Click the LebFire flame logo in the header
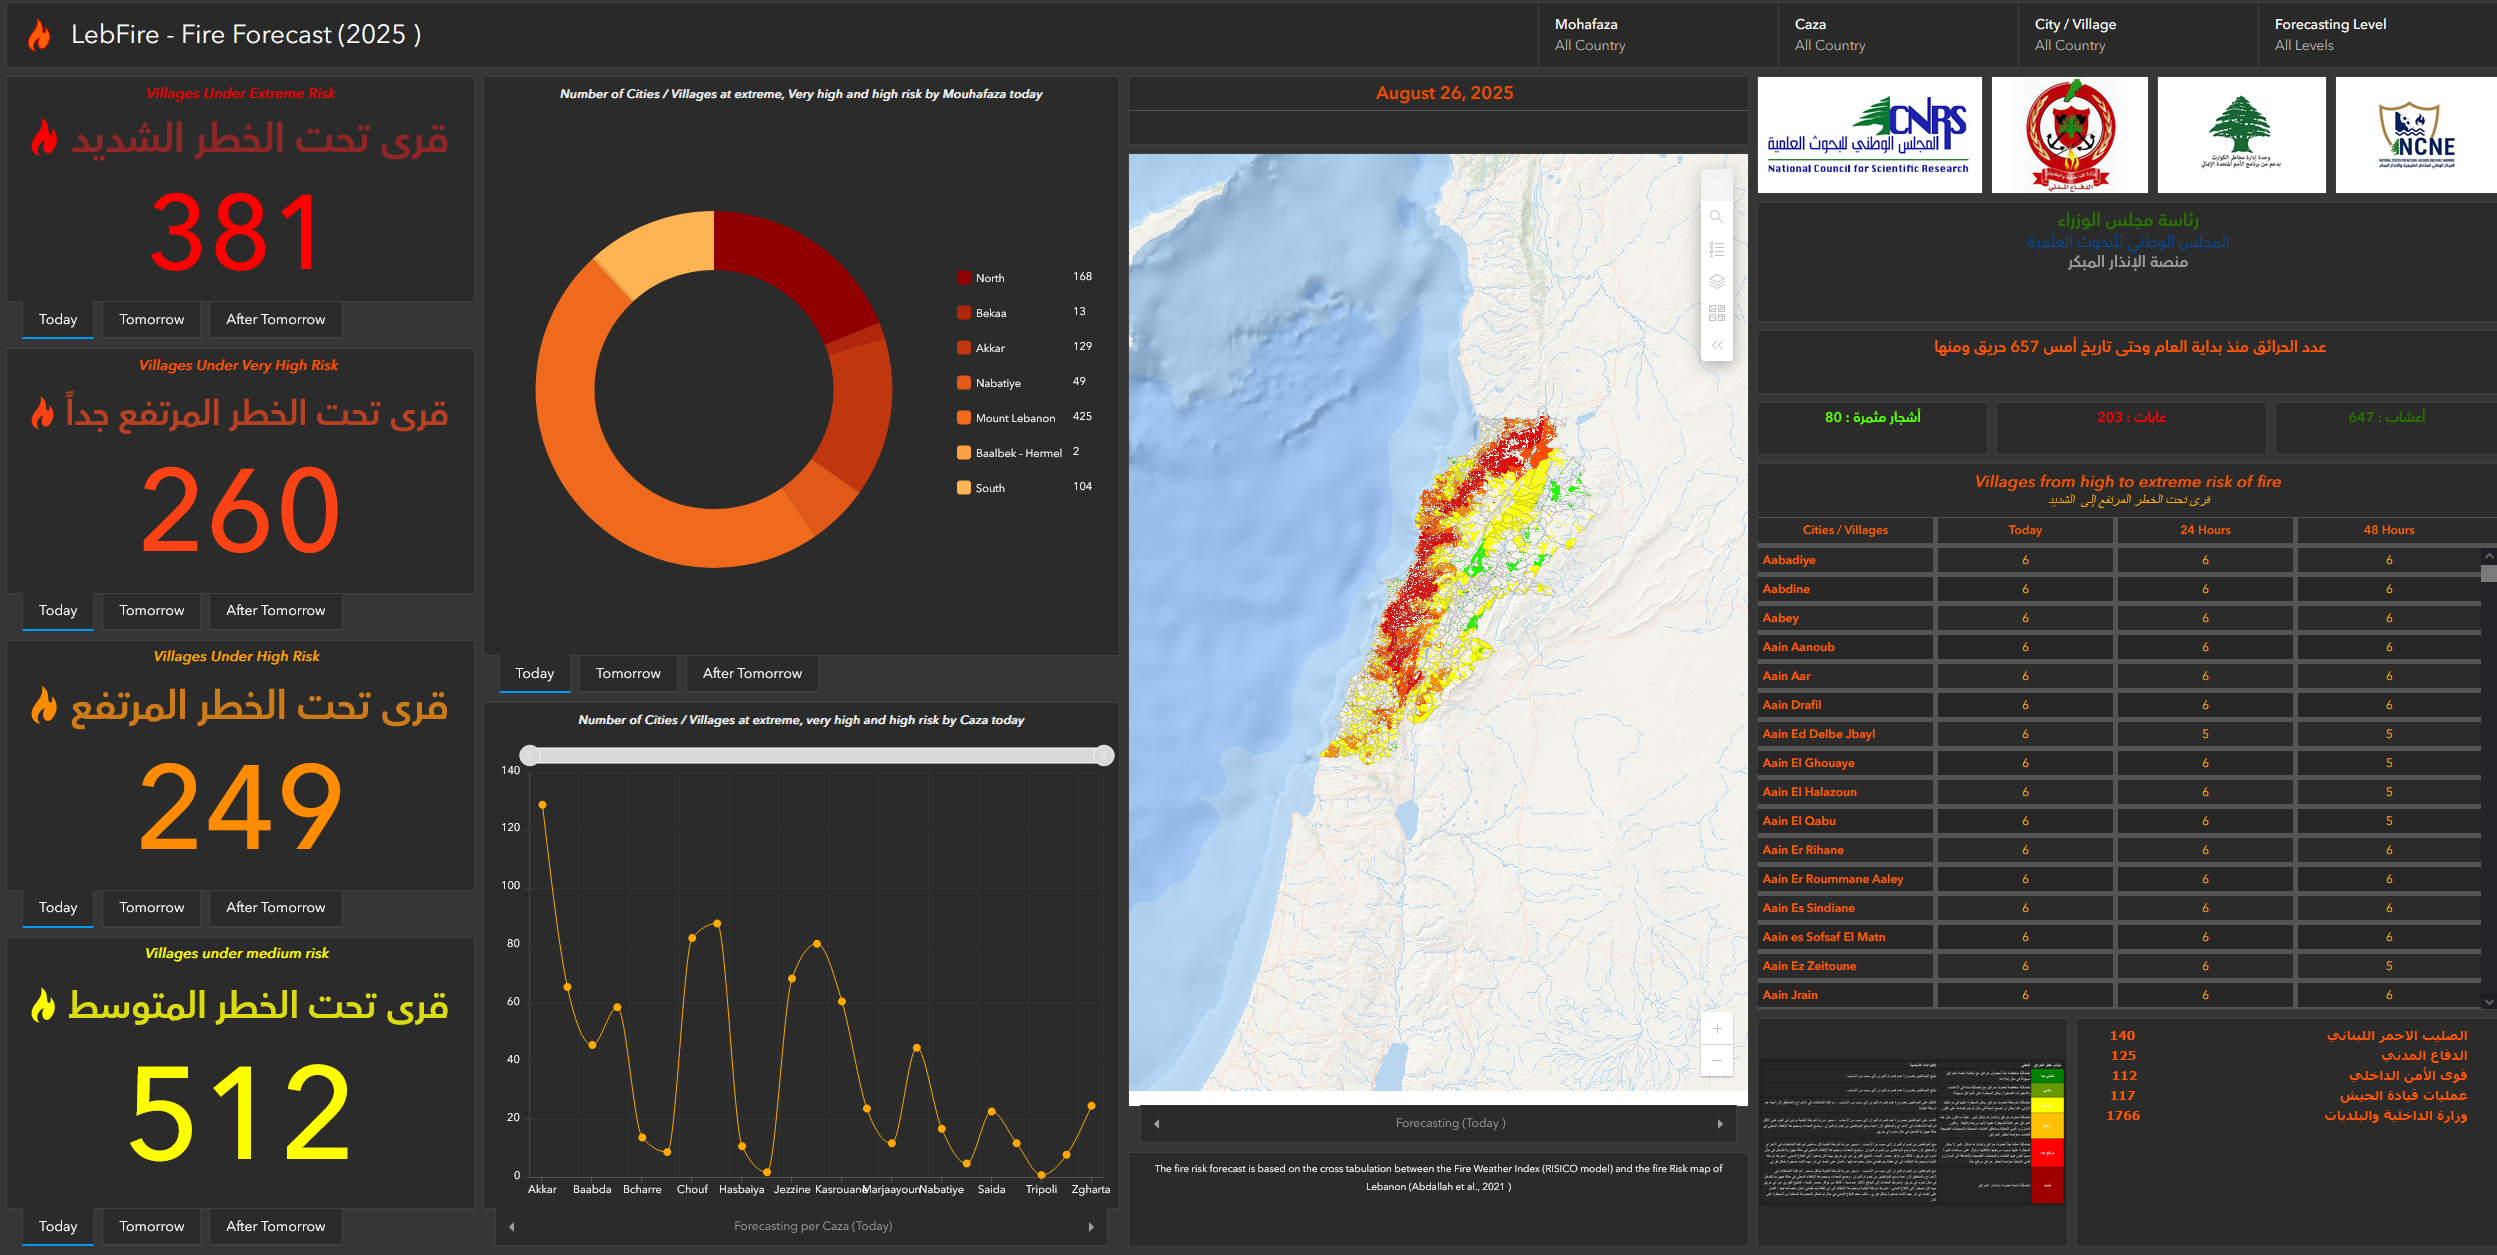This screenshot has width=2497, height=1255. (39, 35)
